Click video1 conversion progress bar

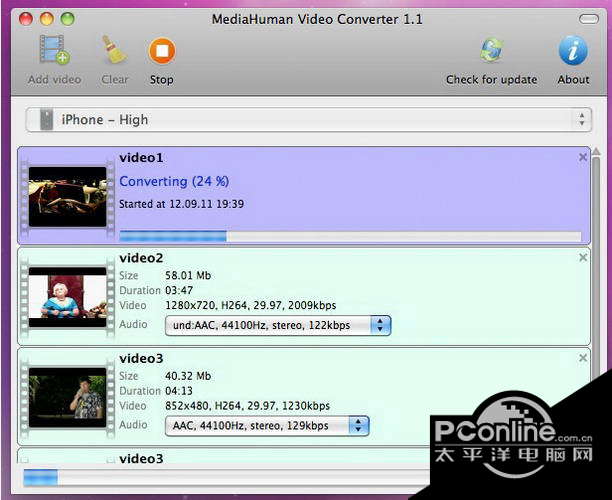coord(350,236)
